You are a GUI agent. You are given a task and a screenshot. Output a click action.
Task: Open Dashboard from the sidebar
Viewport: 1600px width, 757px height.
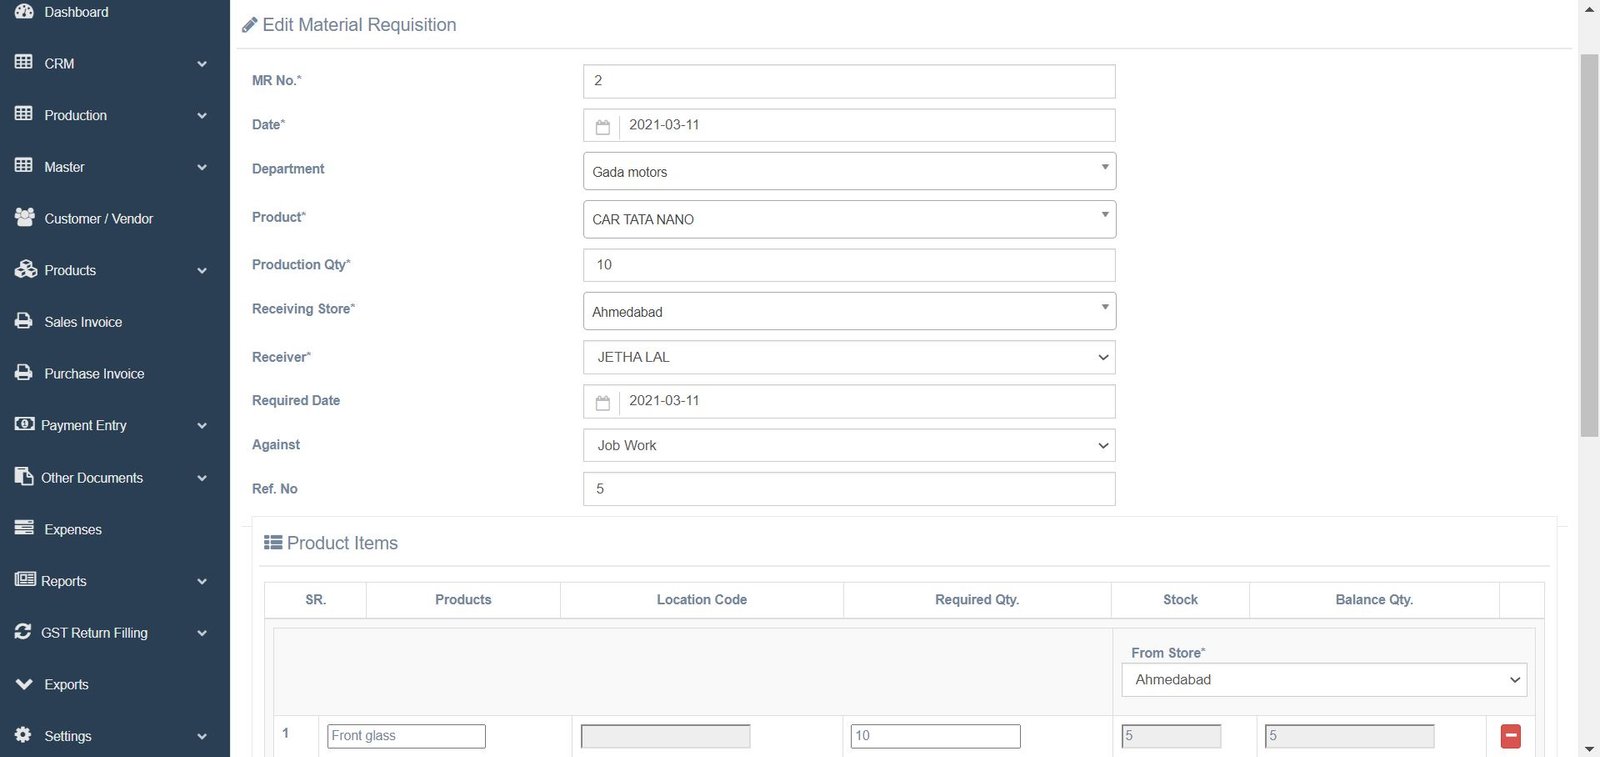76,12
